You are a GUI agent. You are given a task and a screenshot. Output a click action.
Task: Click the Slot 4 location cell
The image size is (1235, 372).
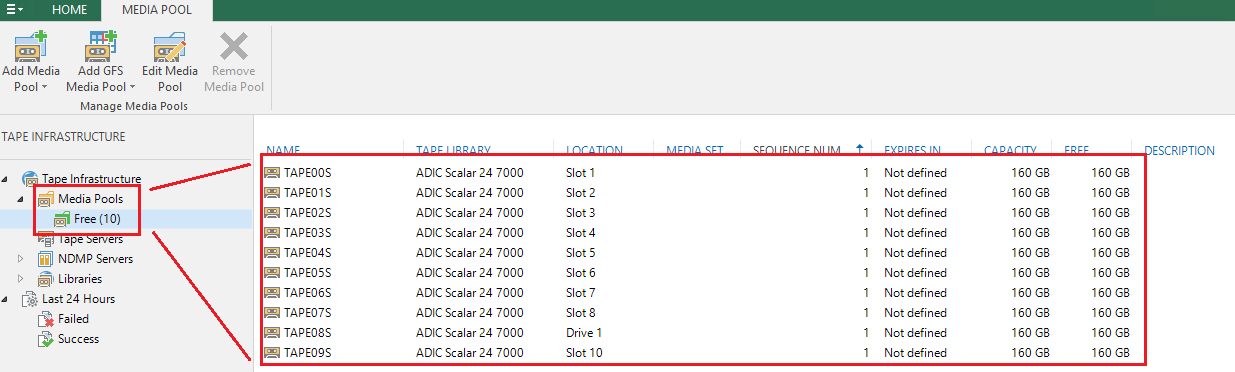point(581,233)
